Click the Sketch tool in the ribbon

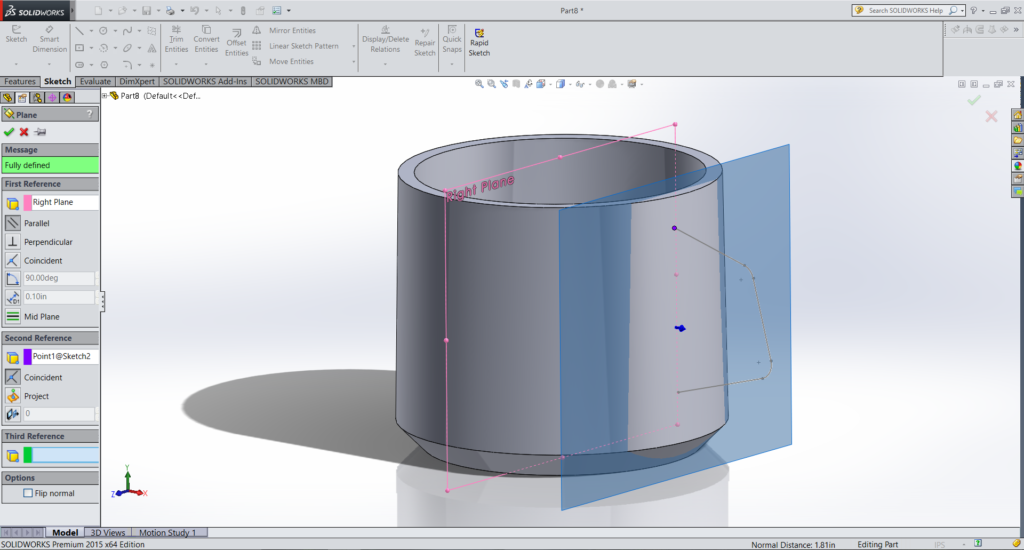(16, 35)
